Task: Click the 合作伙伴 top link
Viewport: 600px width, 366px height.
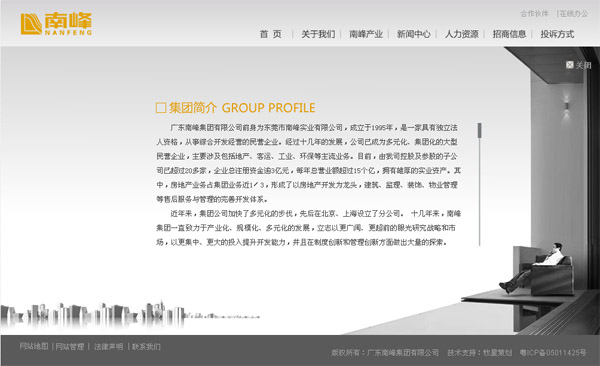Action: pos(535,14)
